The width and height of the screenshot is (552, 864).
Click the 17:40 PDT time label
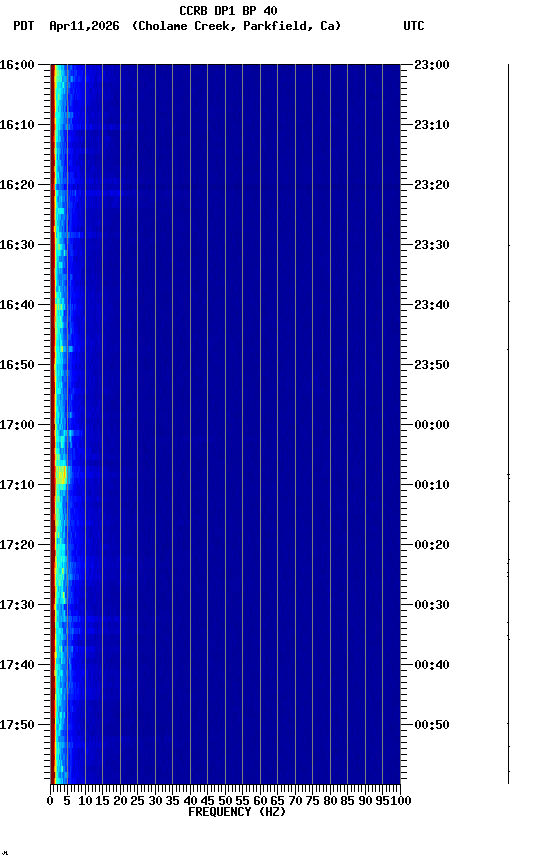[17, 665]
